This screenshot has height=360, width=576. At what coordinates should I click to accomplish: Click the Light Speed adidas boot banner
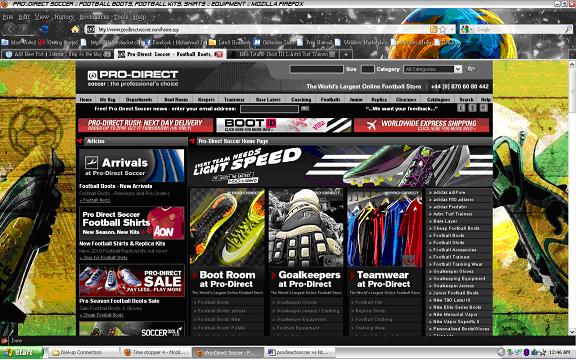coord(341,166)
